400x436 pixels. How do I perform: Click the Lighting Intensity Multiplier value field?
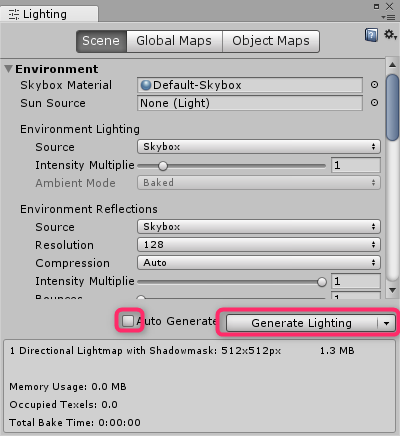356,165
